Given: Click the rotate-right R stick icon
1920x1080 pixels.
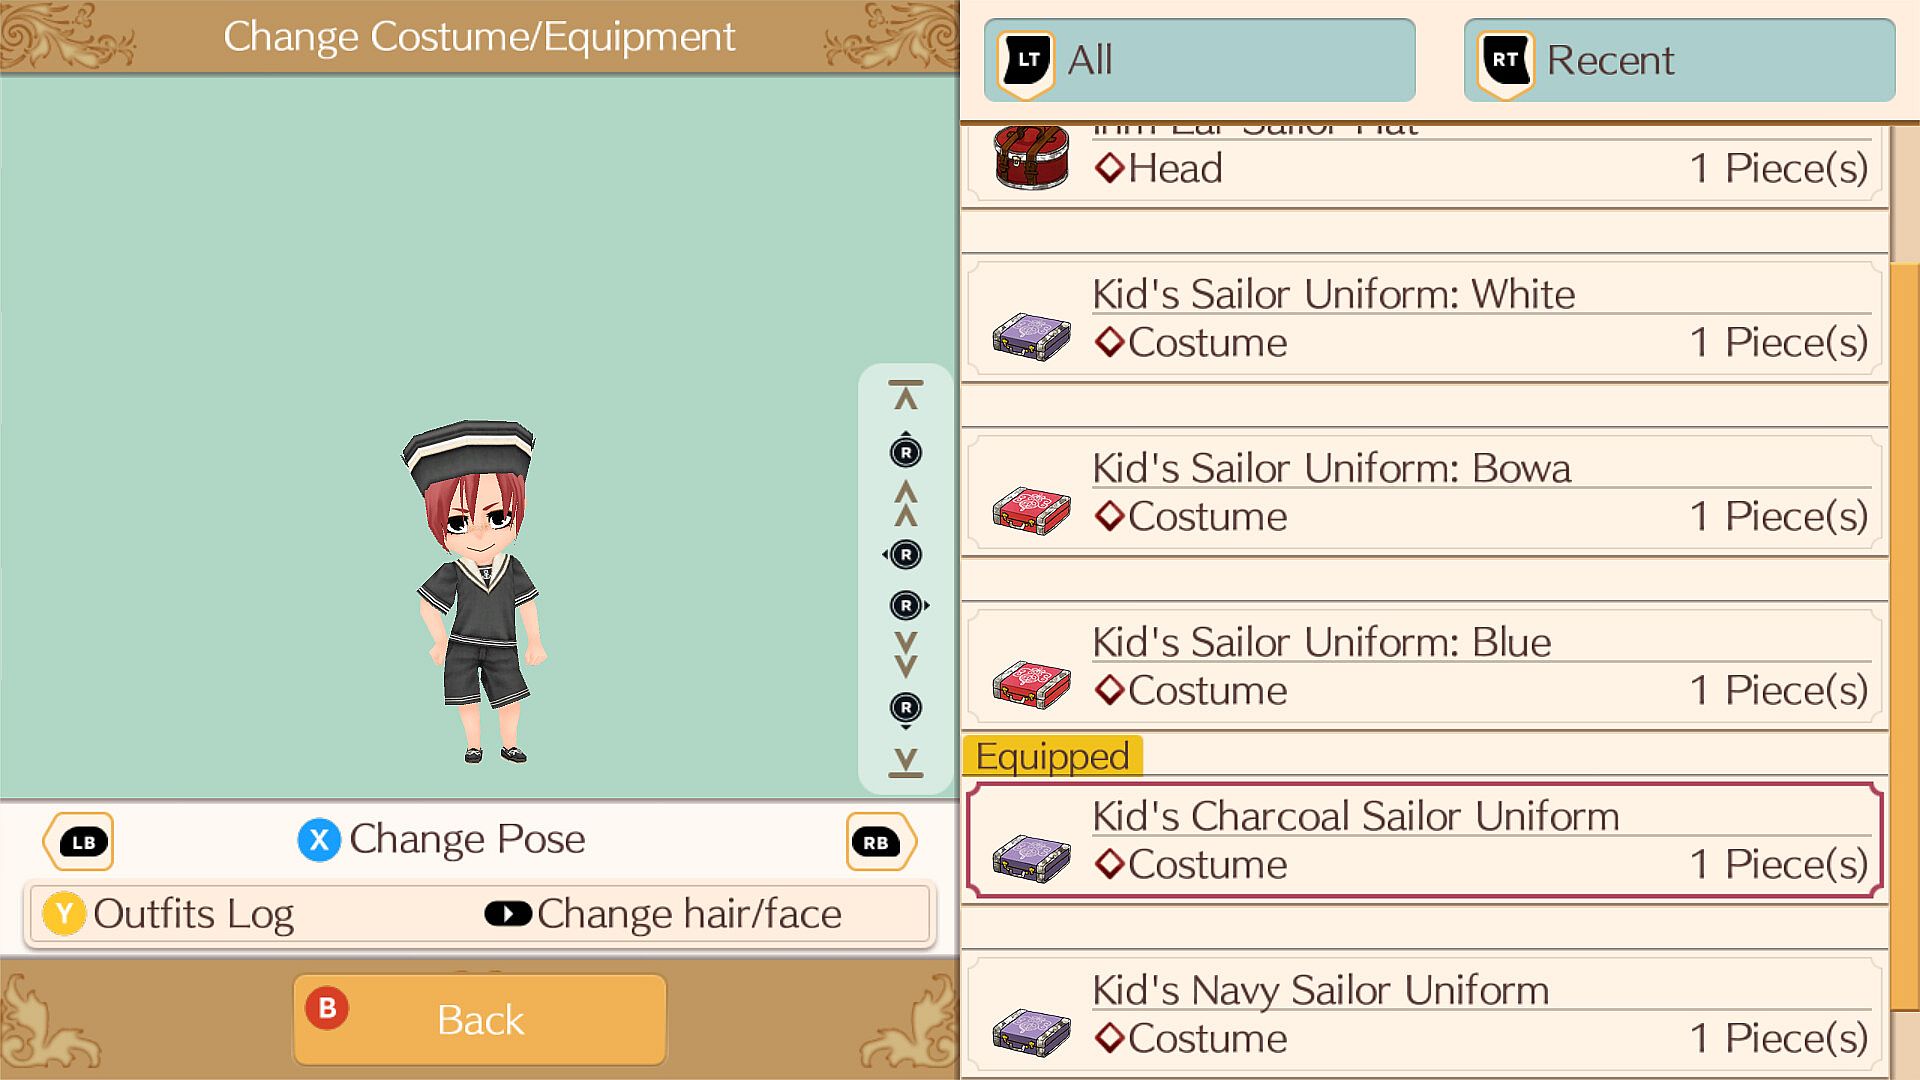Looking at the screenshot, I should point(908,605).
